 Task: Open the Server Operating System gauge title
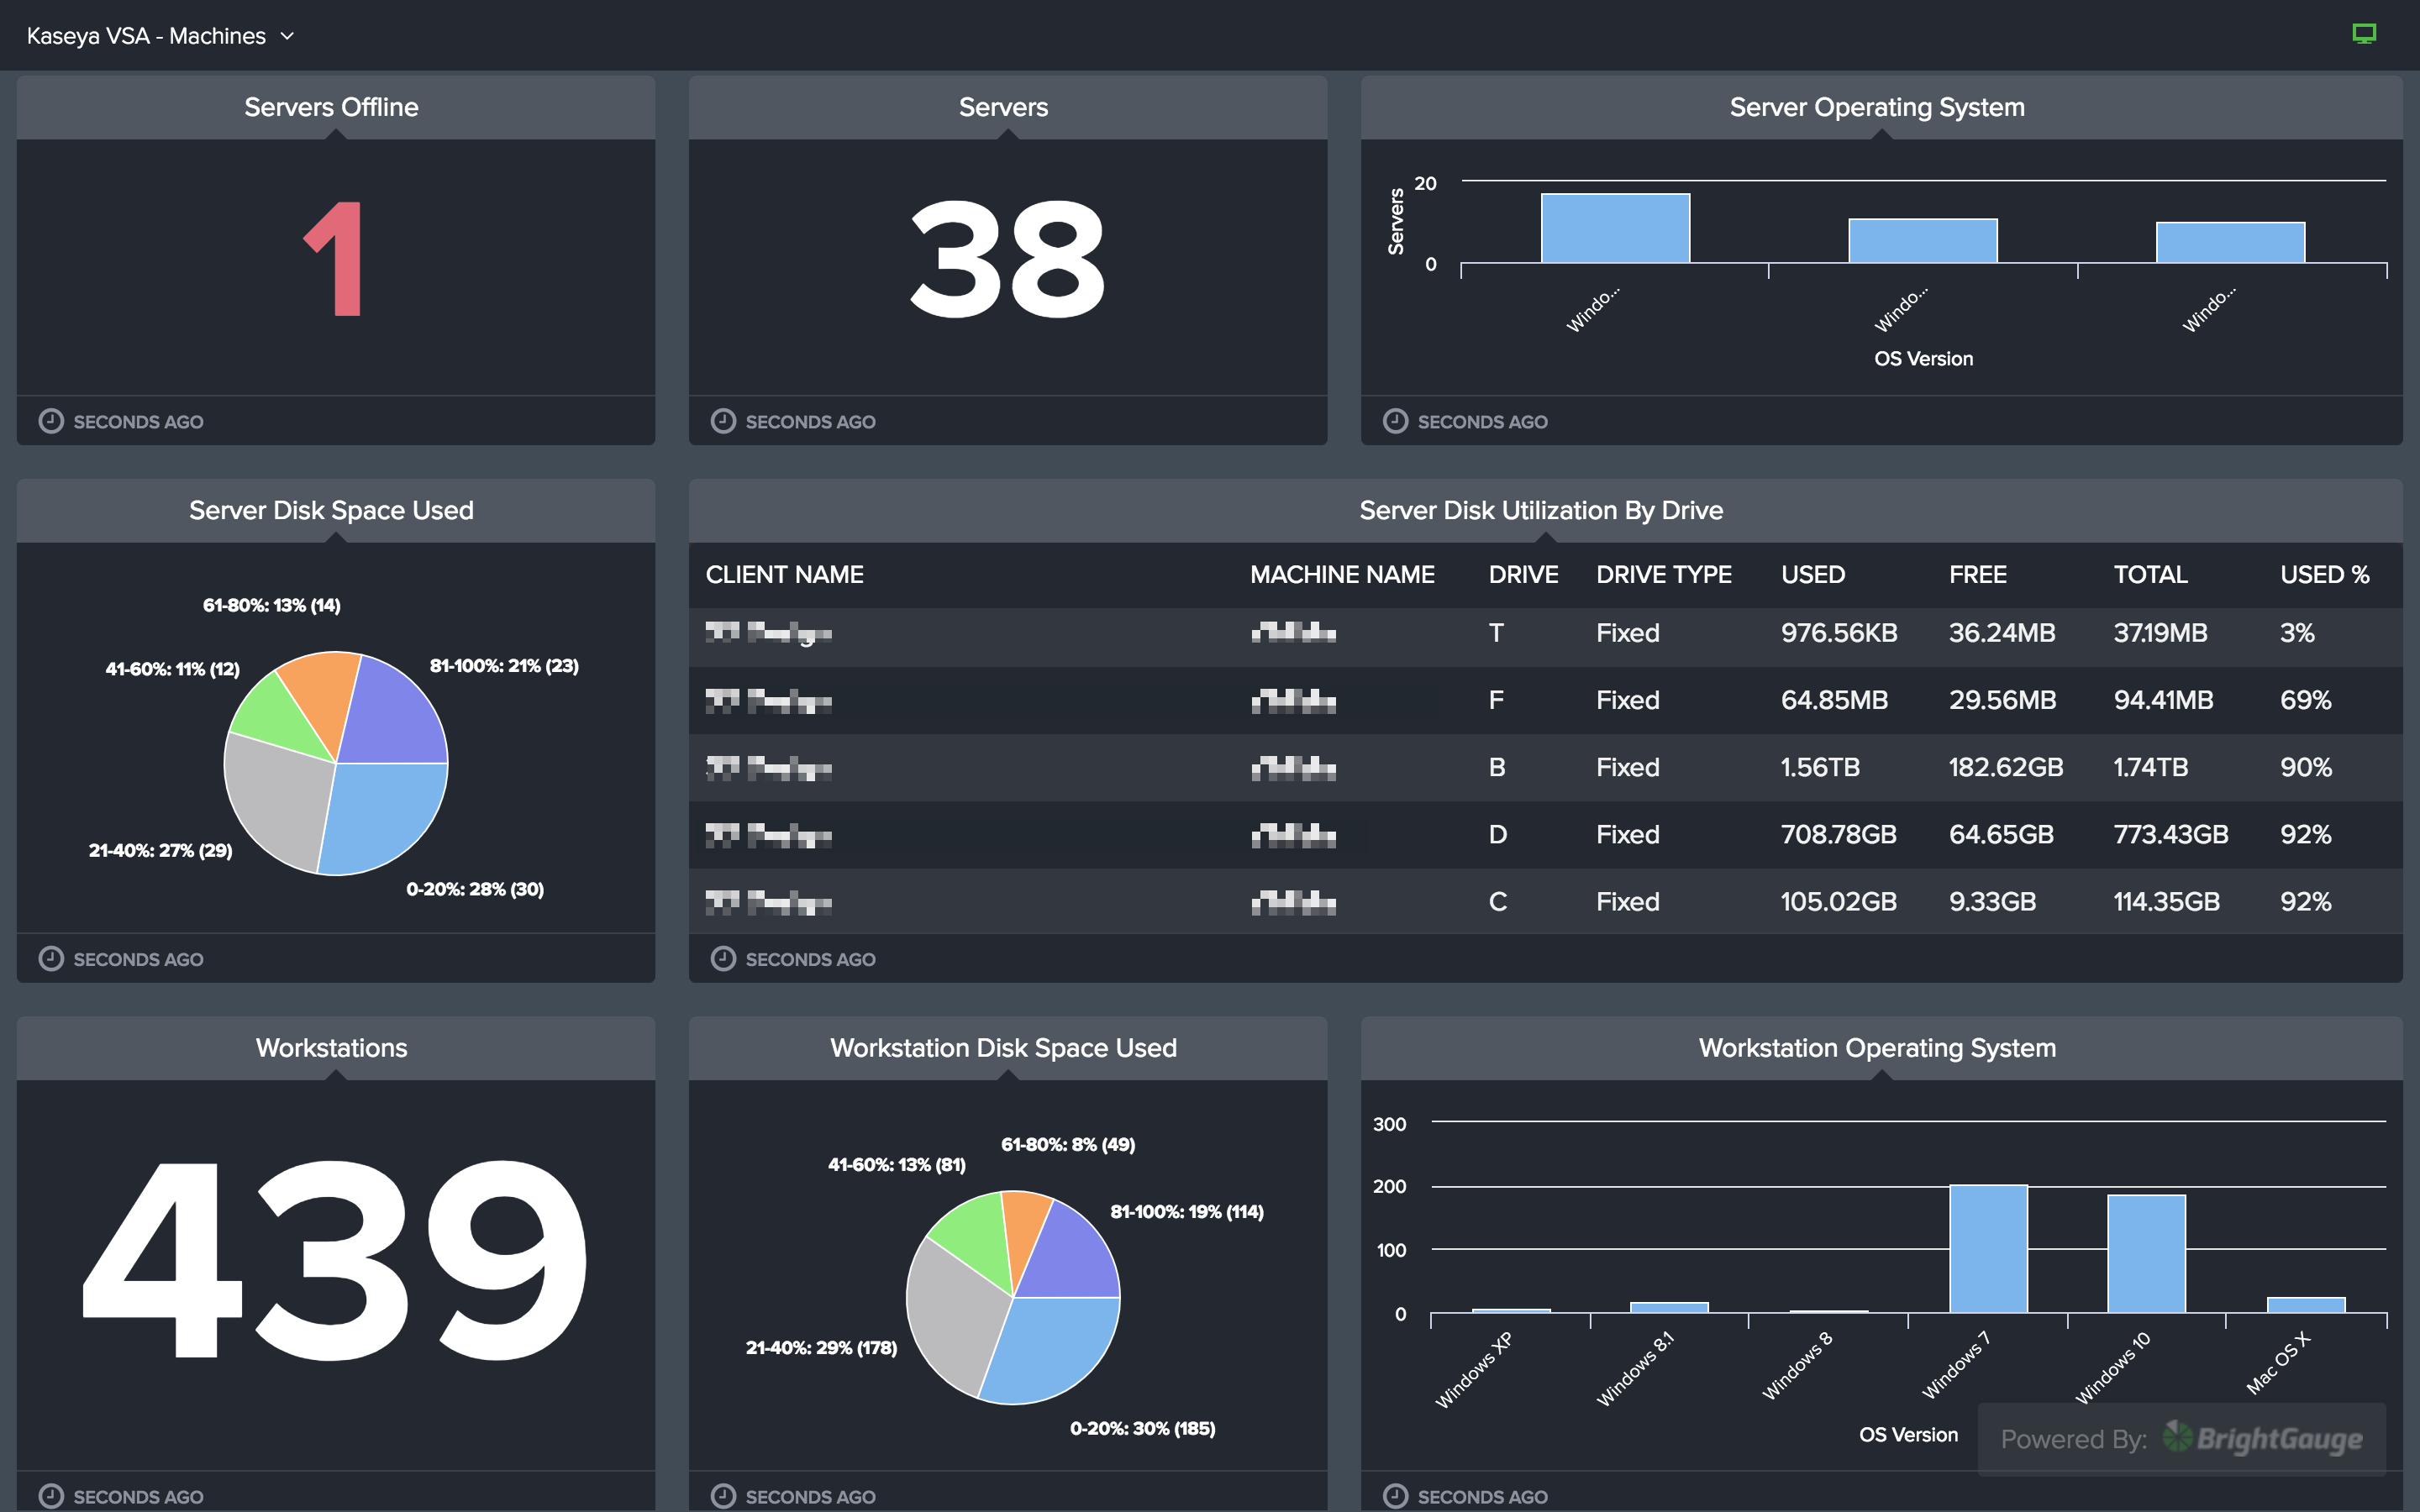click(1877, 107)
